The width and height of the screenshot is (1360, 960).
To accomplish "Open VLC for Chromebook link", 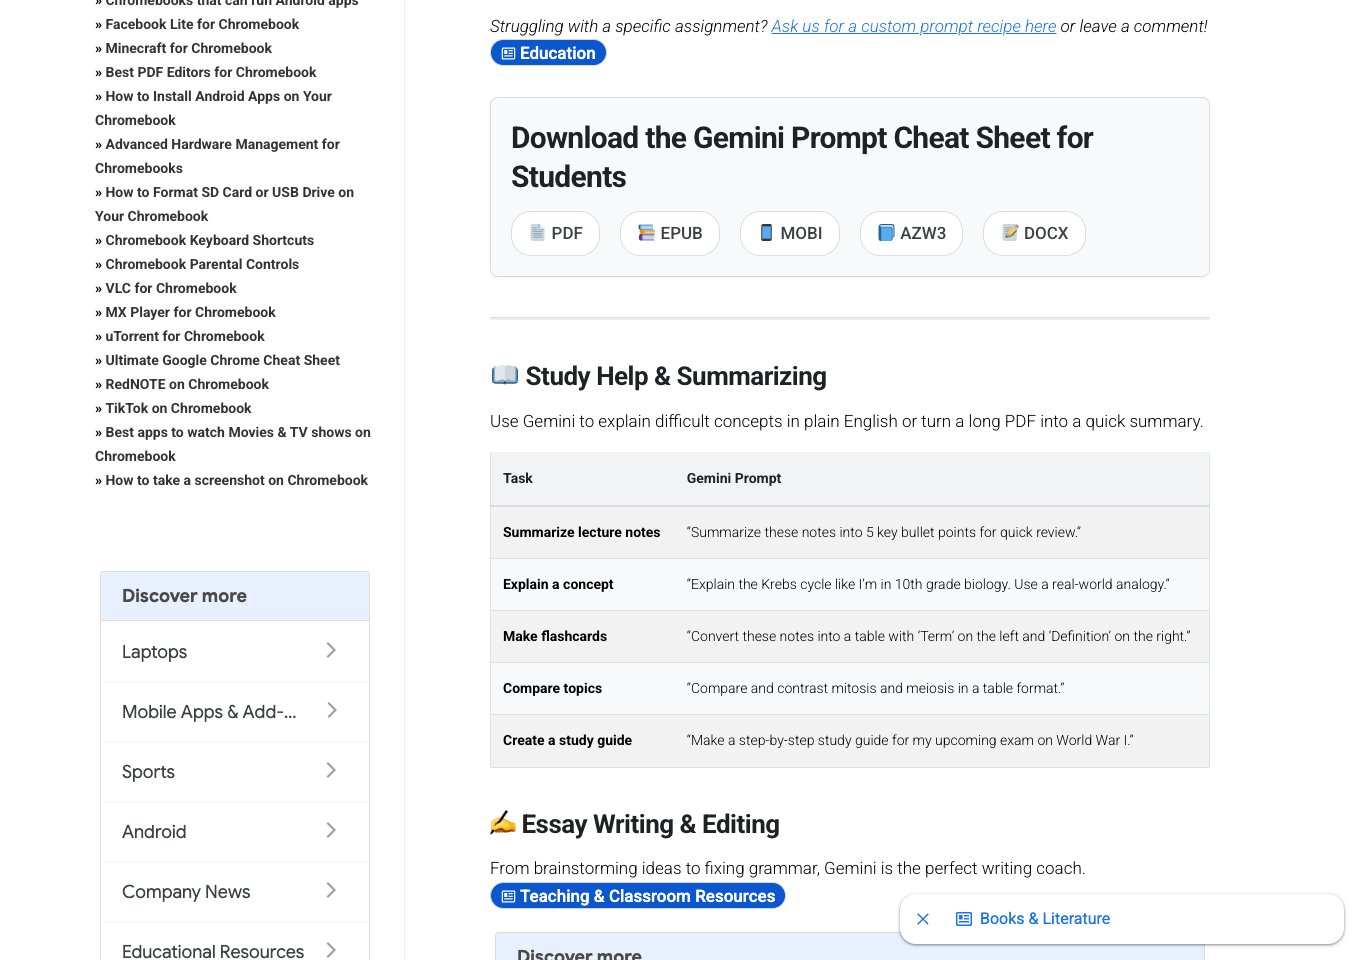I will point(171,288).
